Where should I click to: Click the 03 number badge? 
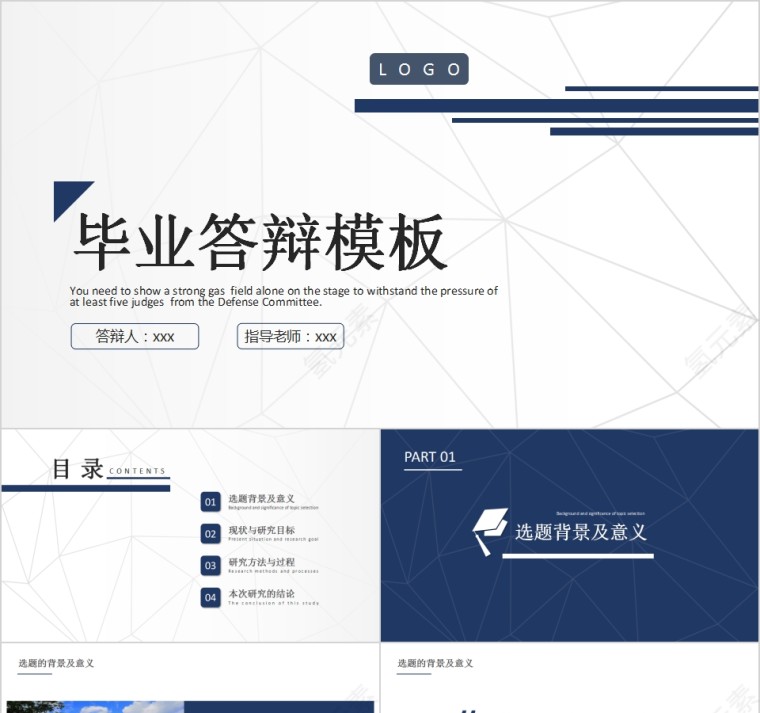point(210,565)
